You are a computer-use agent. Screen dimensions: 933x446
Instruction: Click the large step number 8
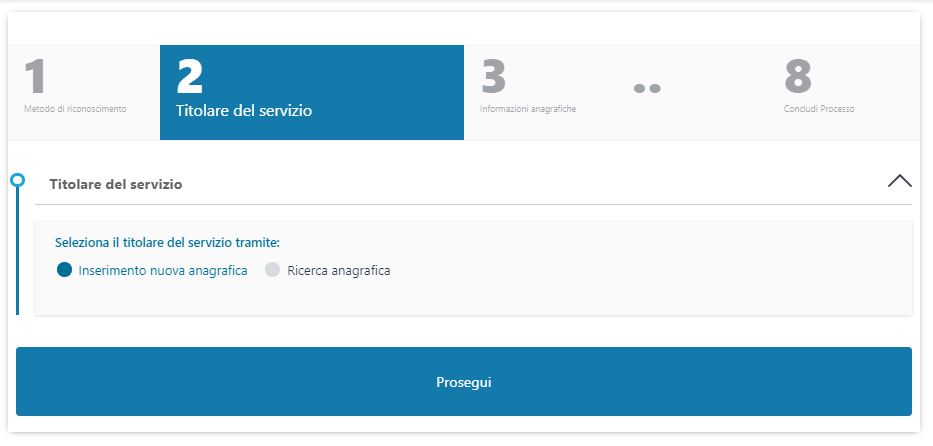click(797, 77)
